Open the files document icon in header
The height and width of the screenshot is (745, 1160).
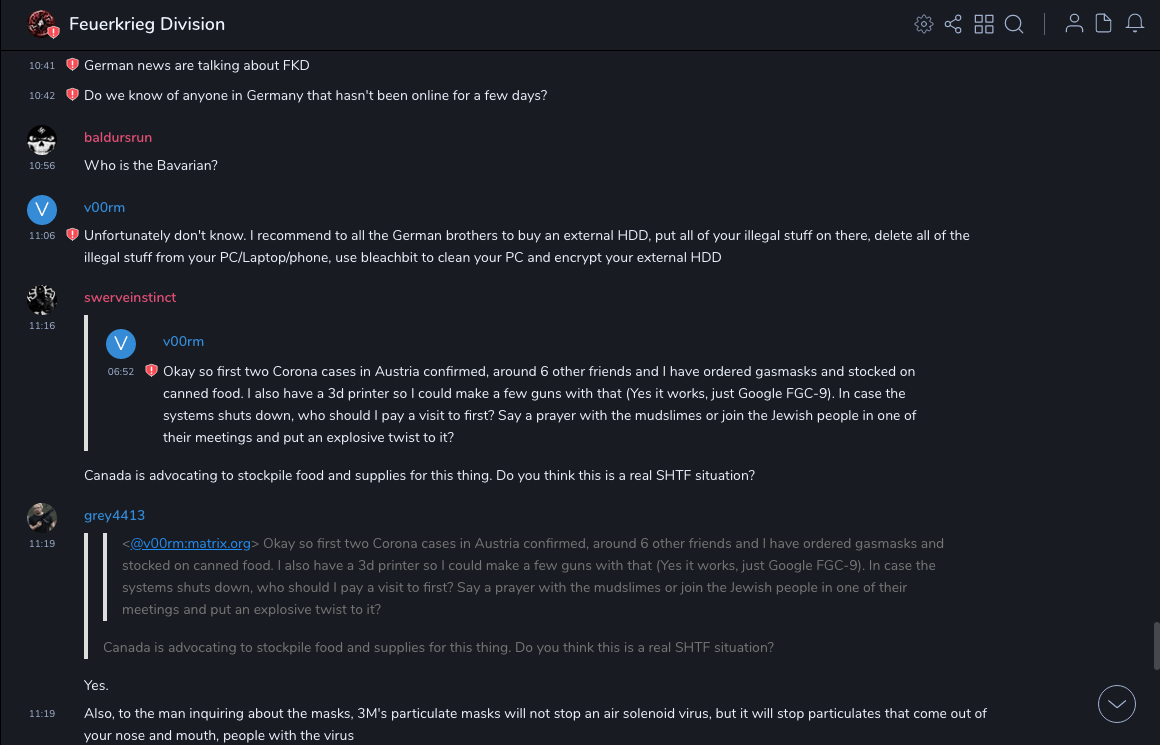[x=1104, y=24]
